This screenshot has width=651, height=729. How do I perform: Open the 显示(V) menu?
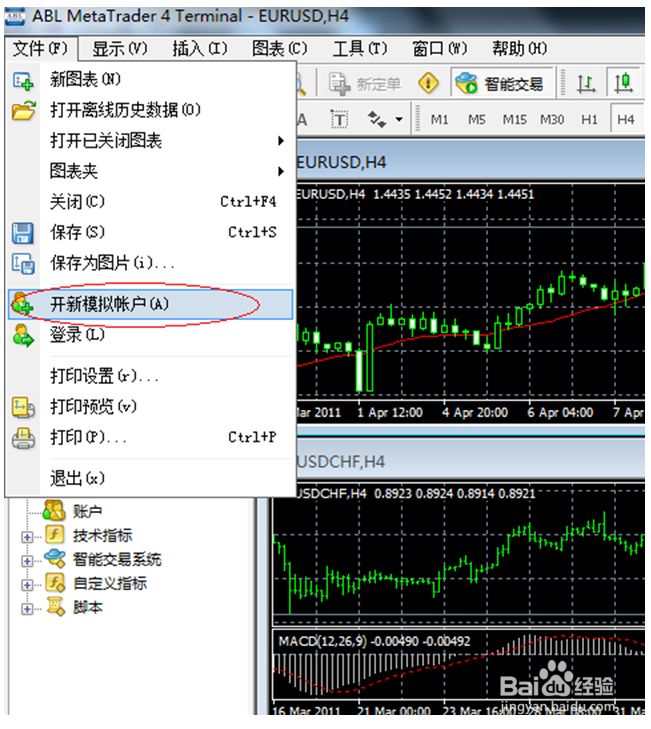(120, 48)
